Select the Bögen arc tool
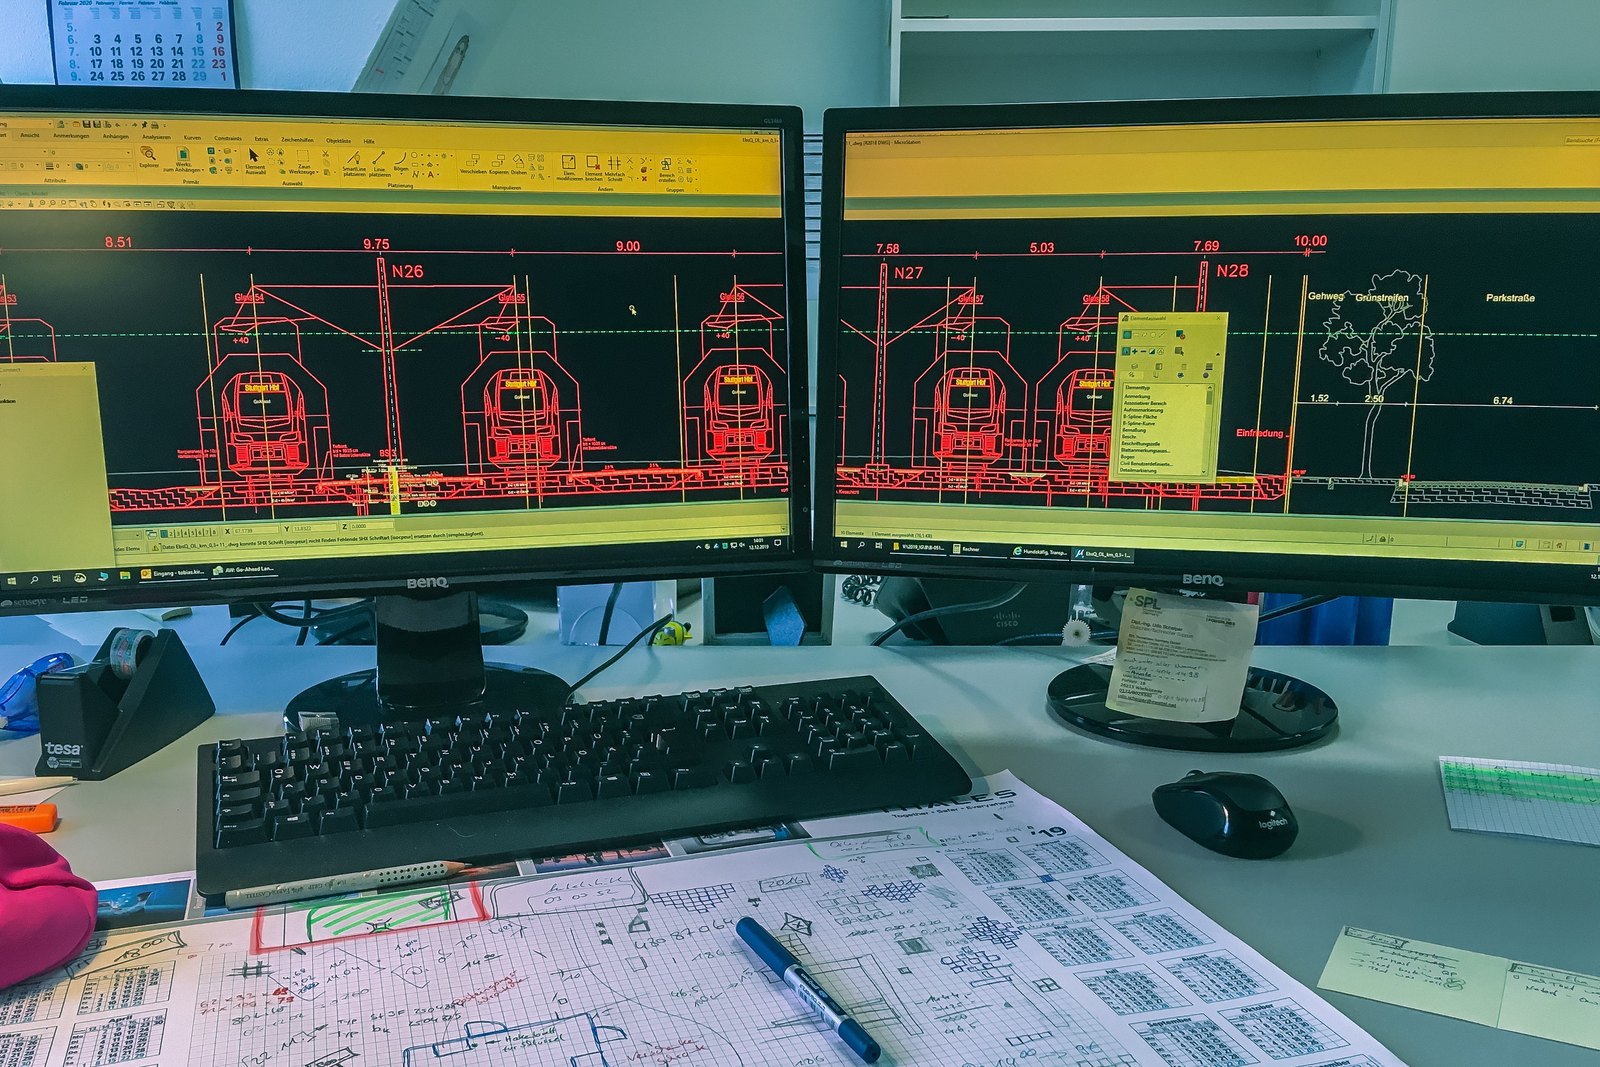Viewport: 1600px width, 1067px height. (403, 162)
